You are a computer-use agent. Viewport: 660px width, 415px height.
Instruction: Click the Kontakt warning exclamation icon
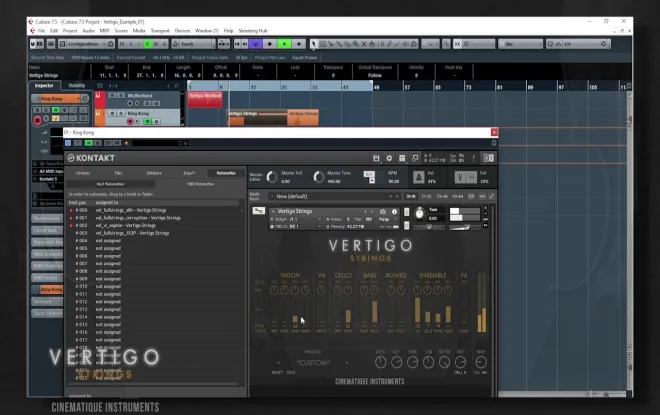click(x=474, y=158)
